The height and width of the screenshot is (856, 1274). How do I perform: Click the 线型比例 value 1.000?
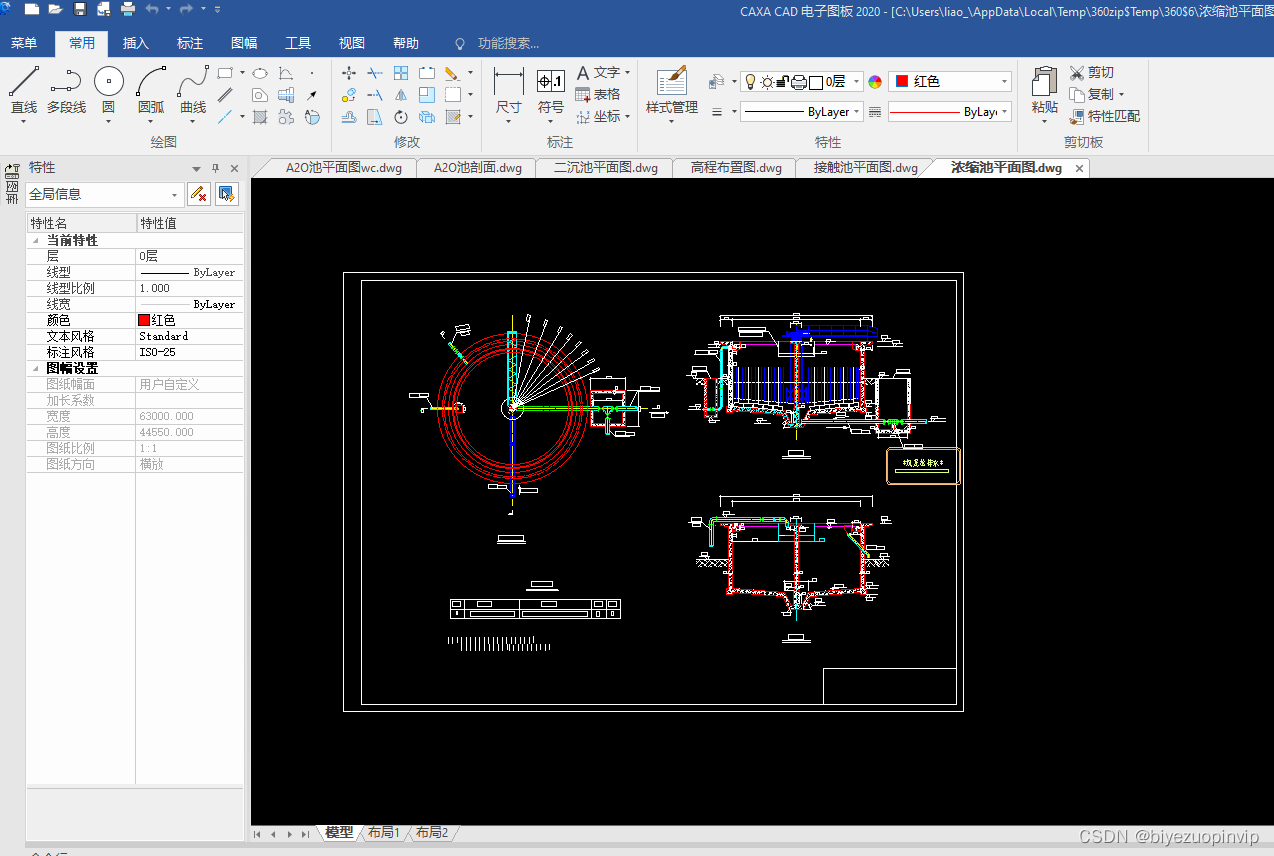(189, 289)
